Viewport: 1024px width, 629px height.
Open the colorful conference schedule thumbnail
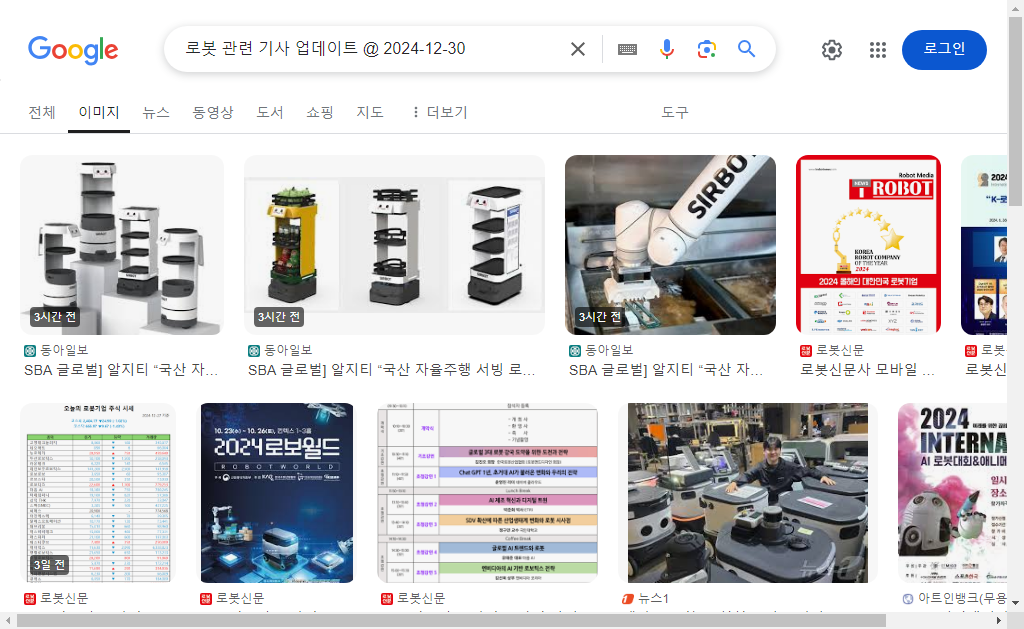tap(487, 493)
